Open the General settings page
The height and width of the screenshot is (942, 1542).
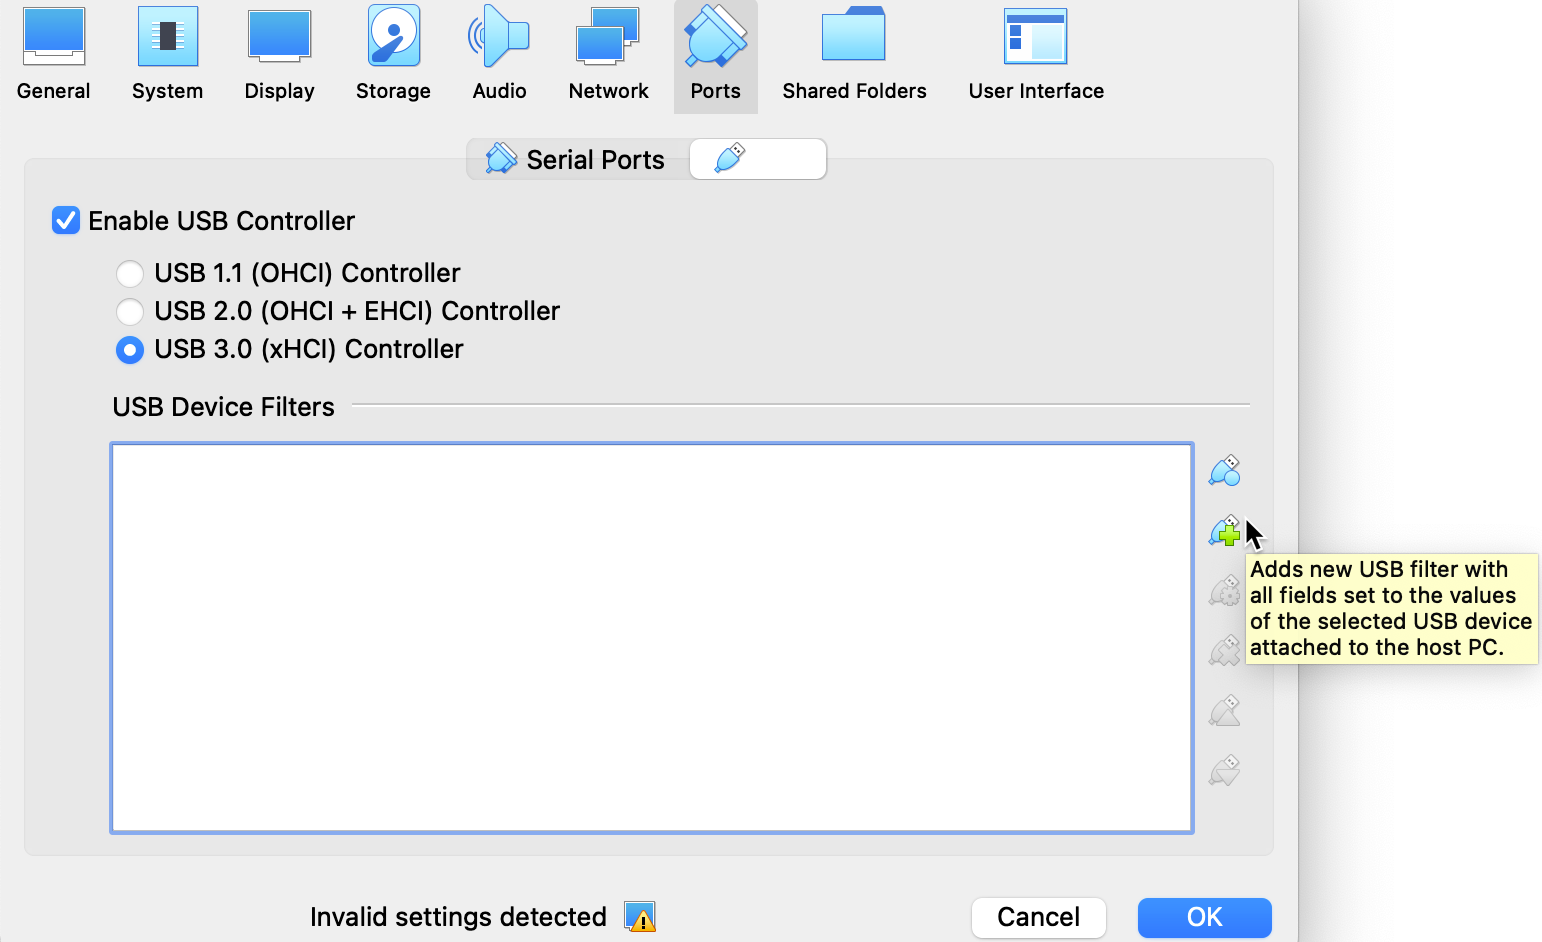(53, 50)
